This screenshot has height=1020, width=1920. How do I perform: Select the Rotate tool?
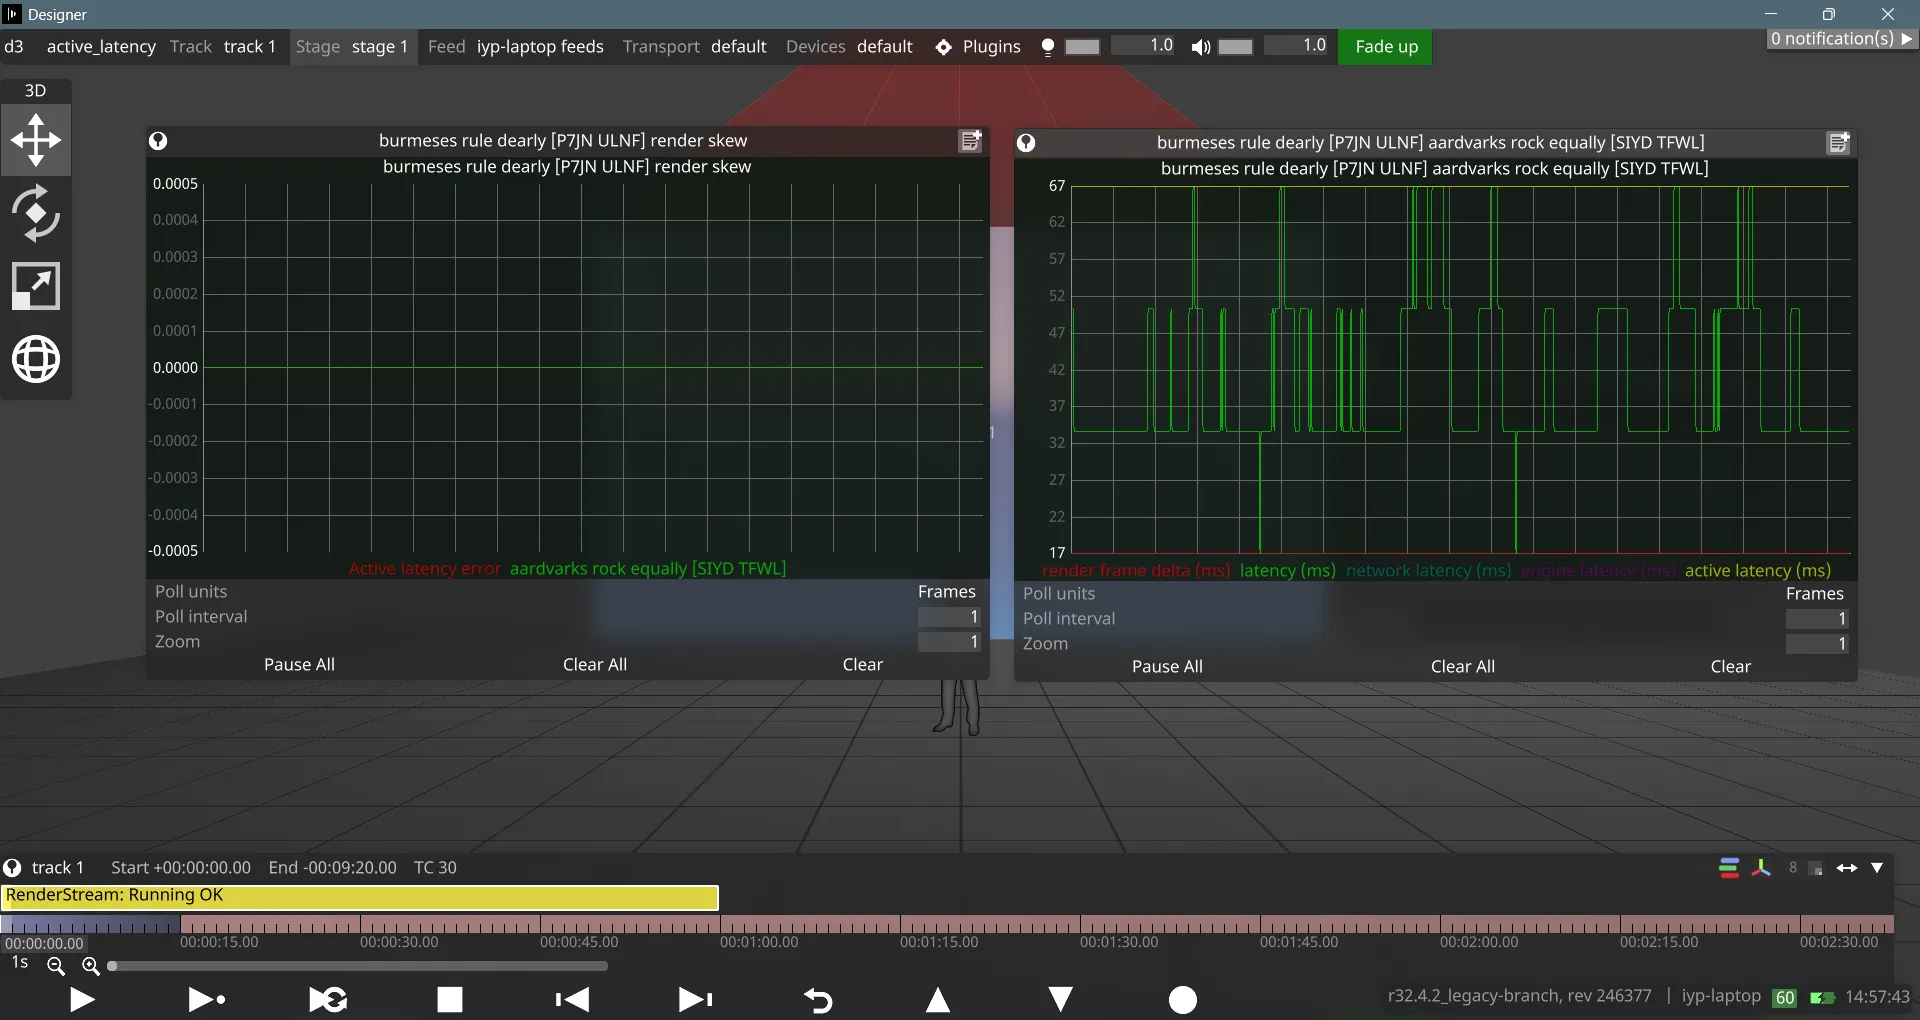pyautogui.click(x=36, y=213)
